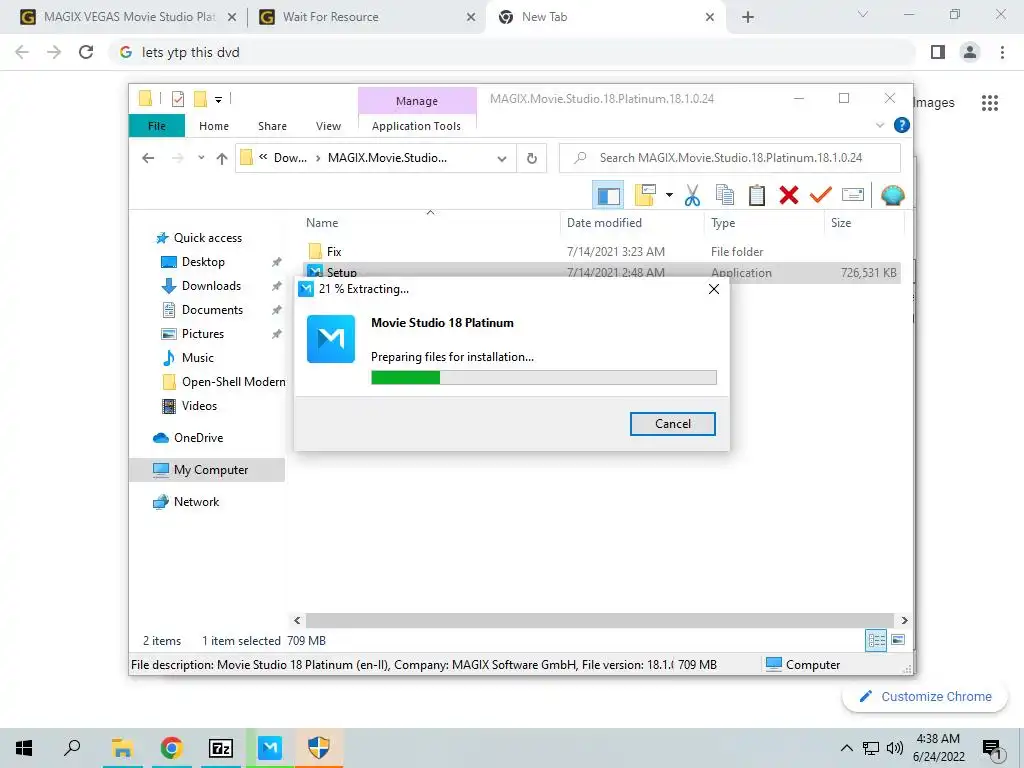The height and width of the screenshot is (768, 1024).
Task: Click the Chrome address bar
Action: pyautogui.click(x=512, y=52)
